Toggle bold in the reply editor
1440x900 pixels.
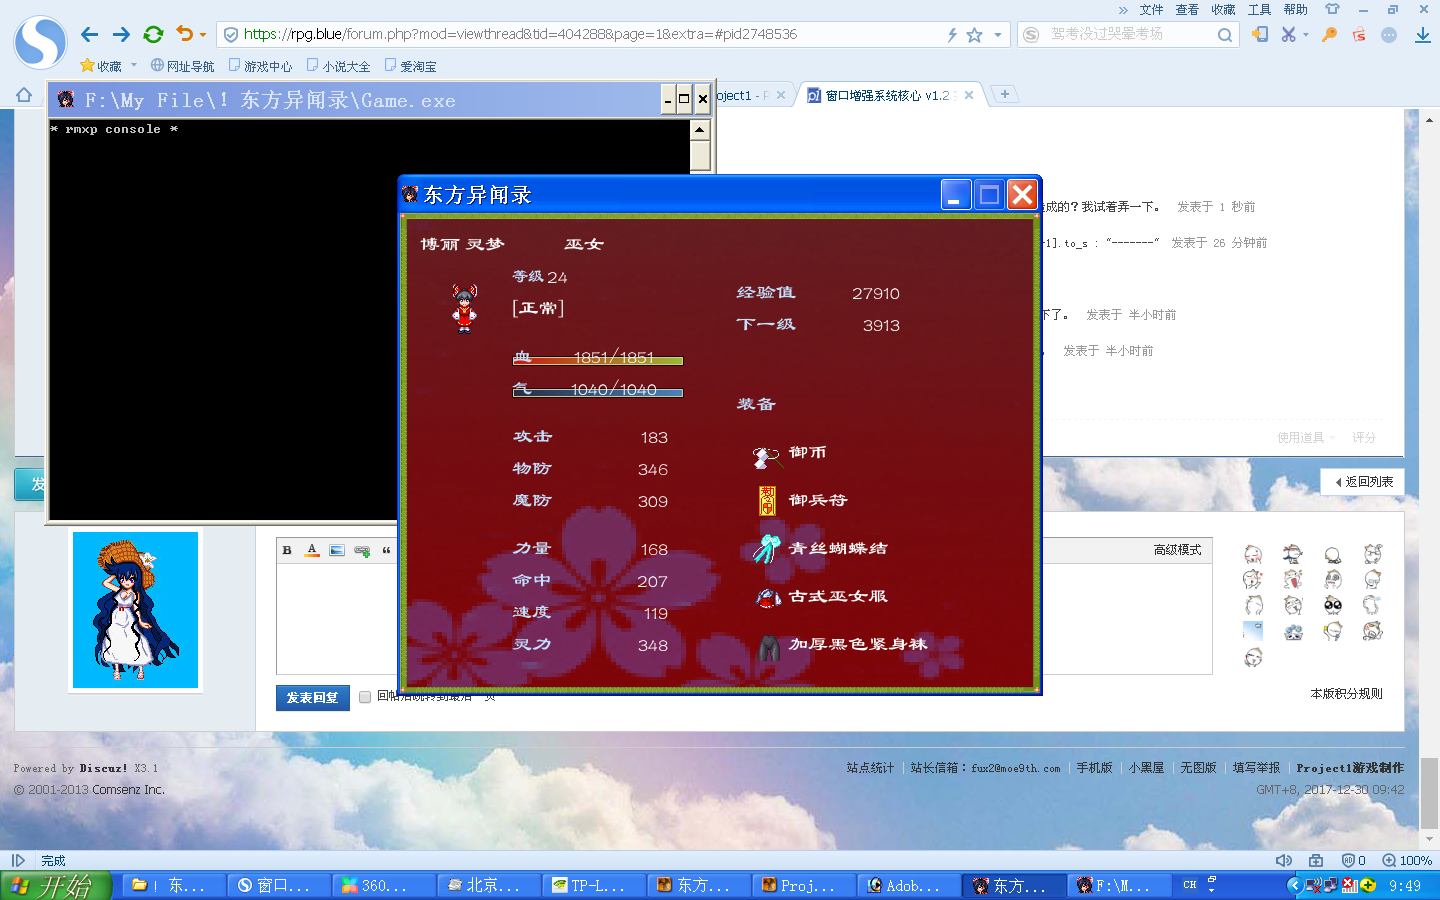point(287,550)
